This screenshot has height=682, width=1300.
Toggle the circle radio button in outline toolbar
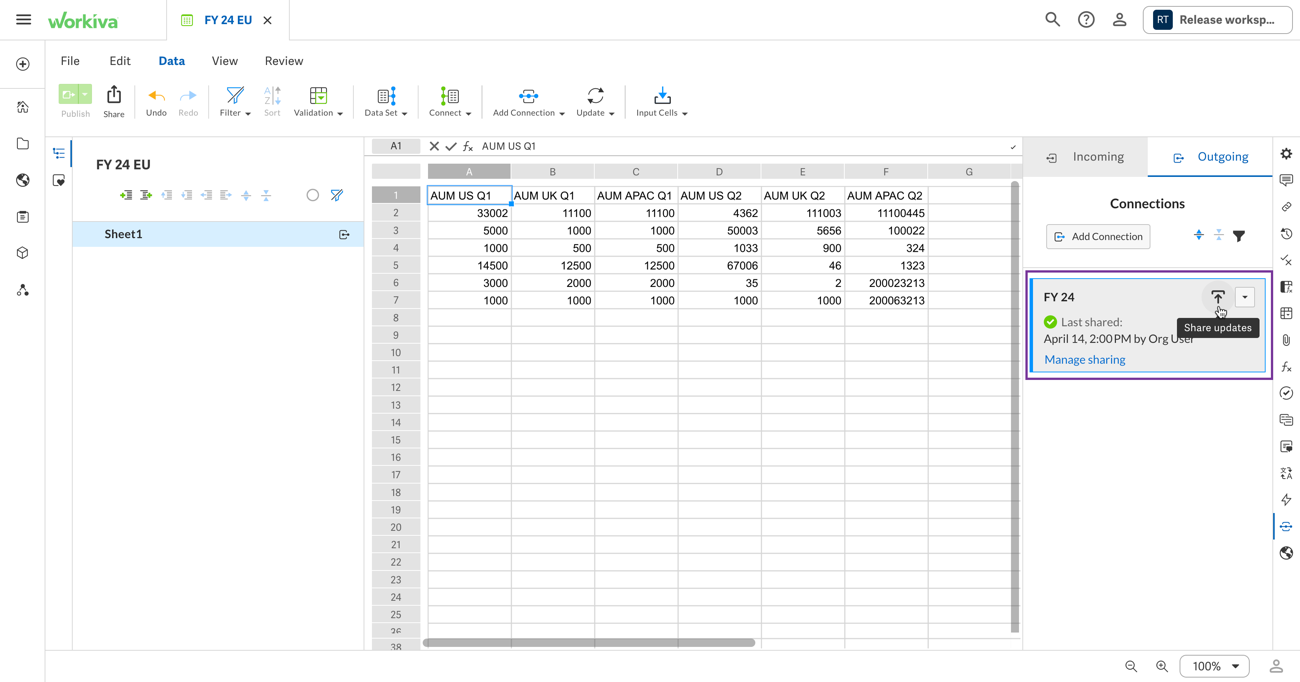point(313,196)
